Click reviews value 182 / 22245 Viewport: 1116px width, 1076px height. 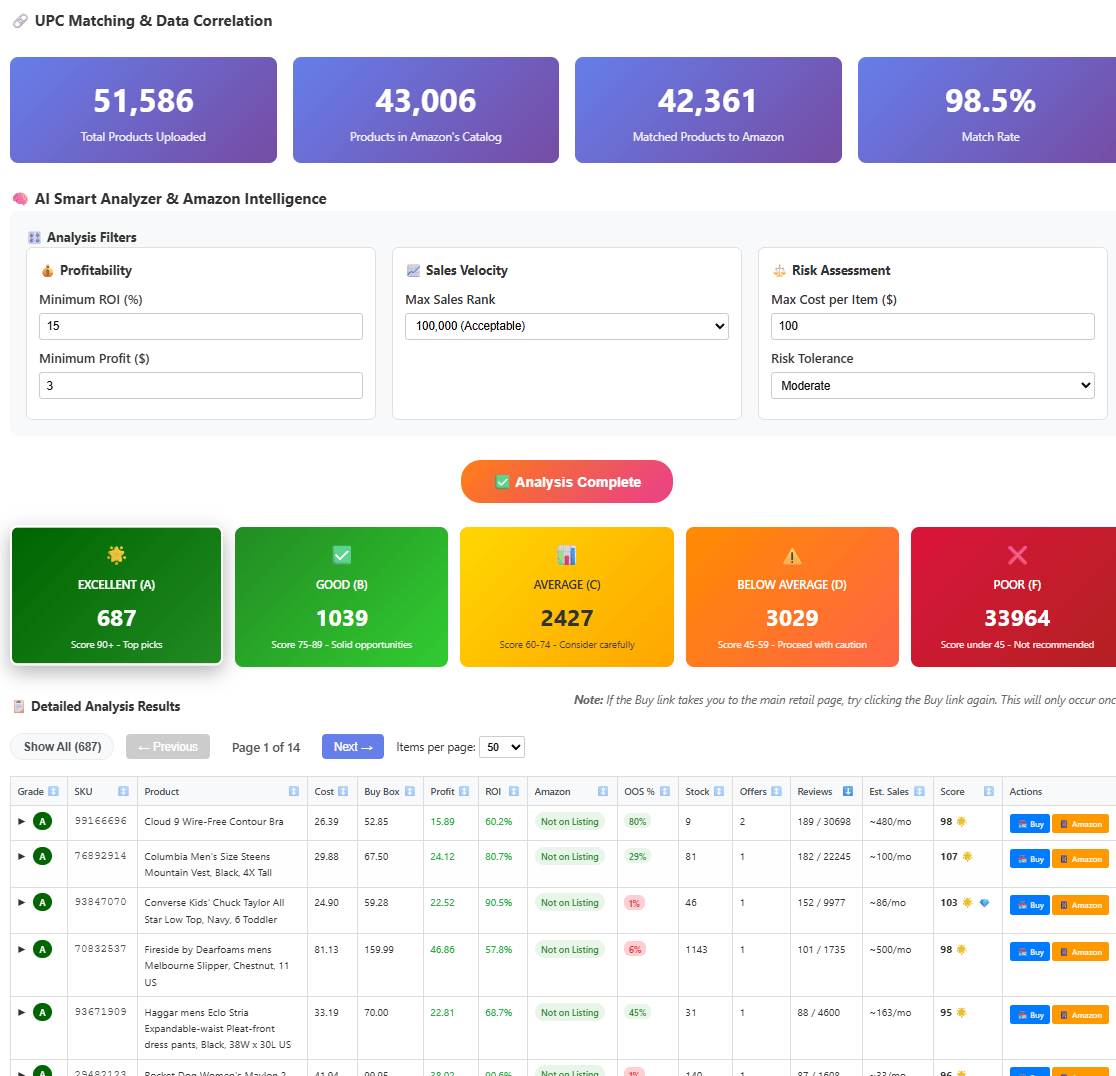pos(823,857)
